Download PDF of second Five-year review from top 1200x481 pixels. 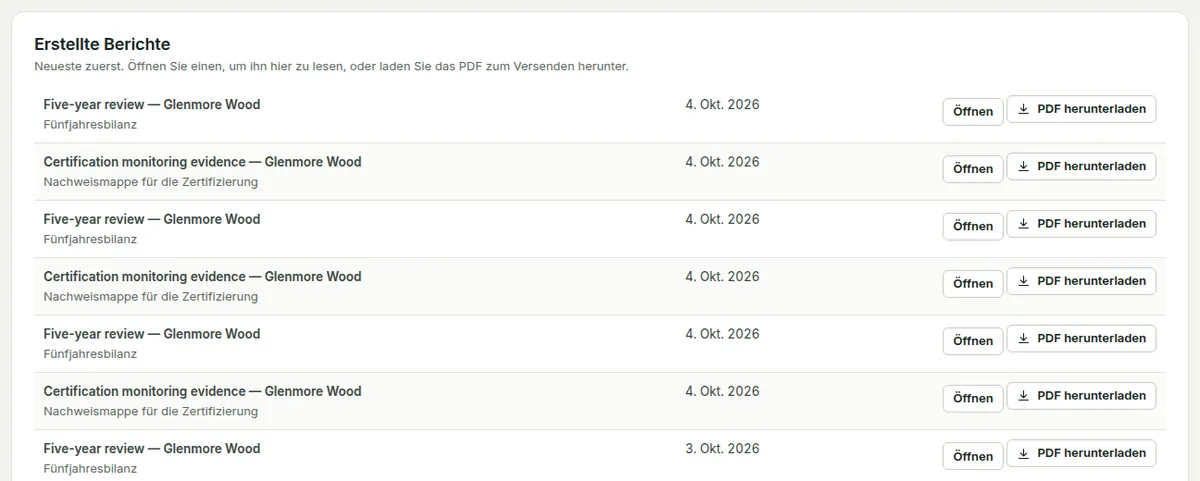pyautogui.click(x=1081, y=224)
